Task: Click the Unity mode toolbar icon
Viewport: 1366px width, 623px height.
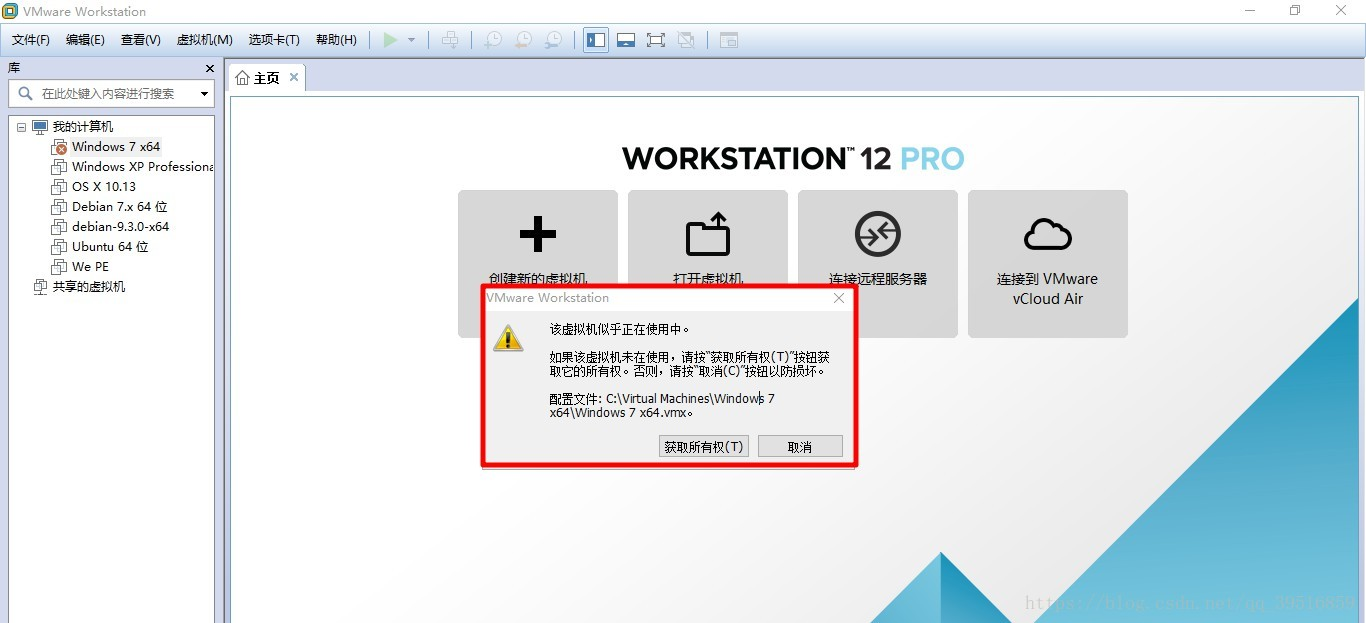Action: 686,40
